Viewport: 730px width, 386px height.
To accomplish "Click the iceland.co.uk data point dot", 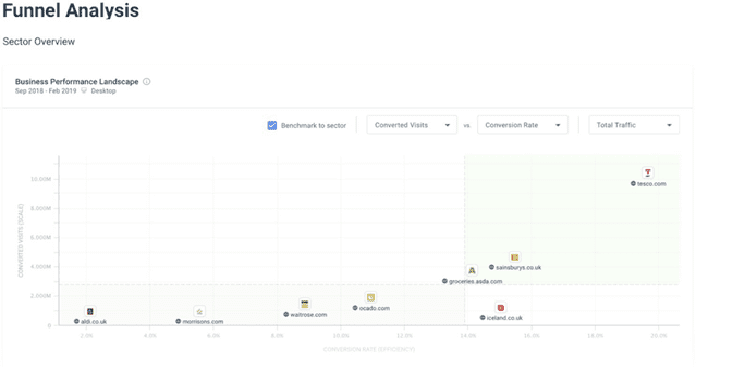I will point(482,318).
